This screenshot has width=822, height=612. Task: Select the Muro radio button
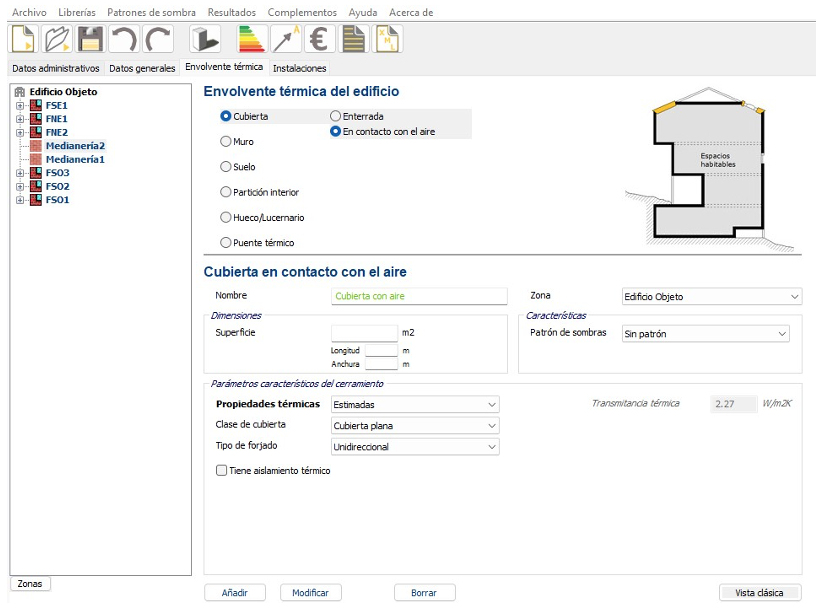point(226,142)
